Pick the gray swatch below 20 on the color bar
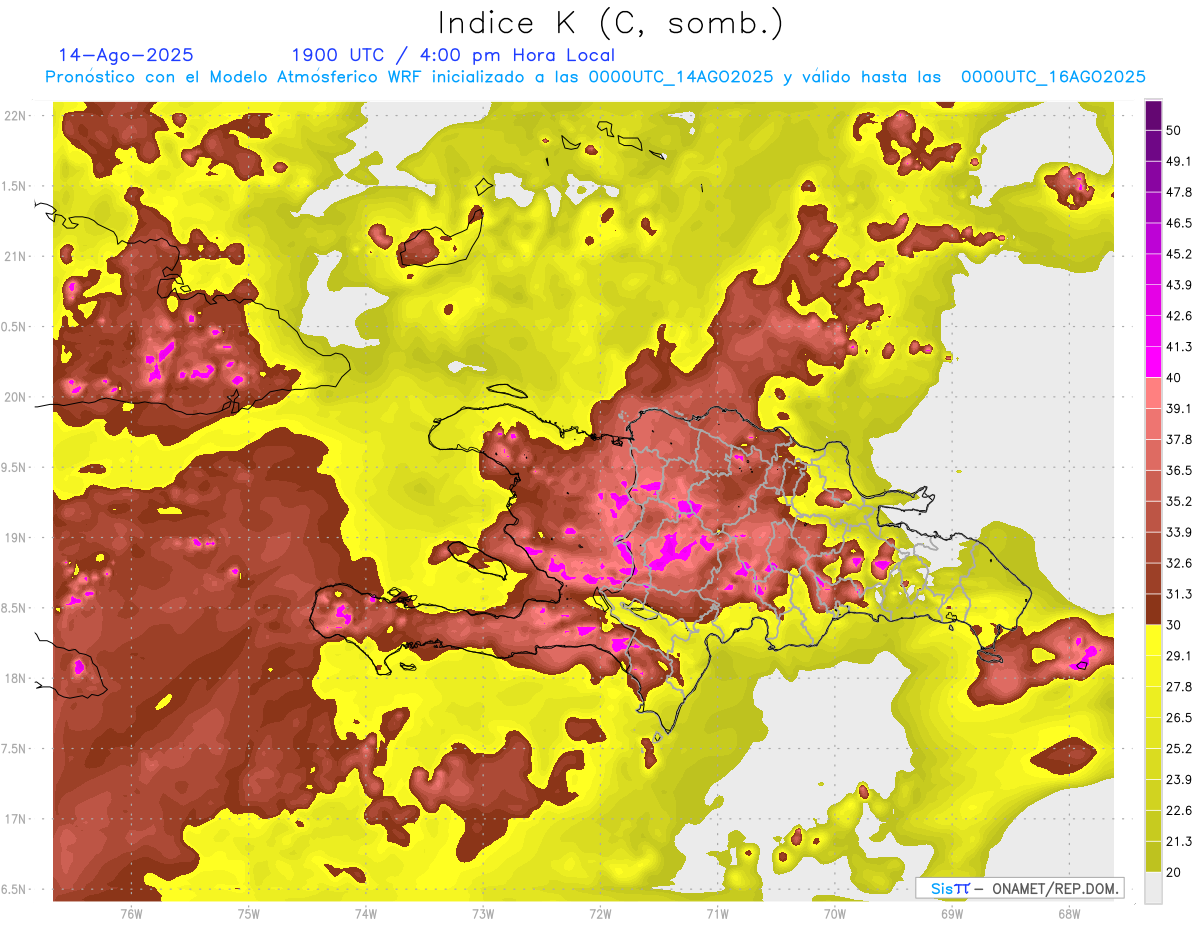The image size is (1200, 927). tap(1153, 888)
